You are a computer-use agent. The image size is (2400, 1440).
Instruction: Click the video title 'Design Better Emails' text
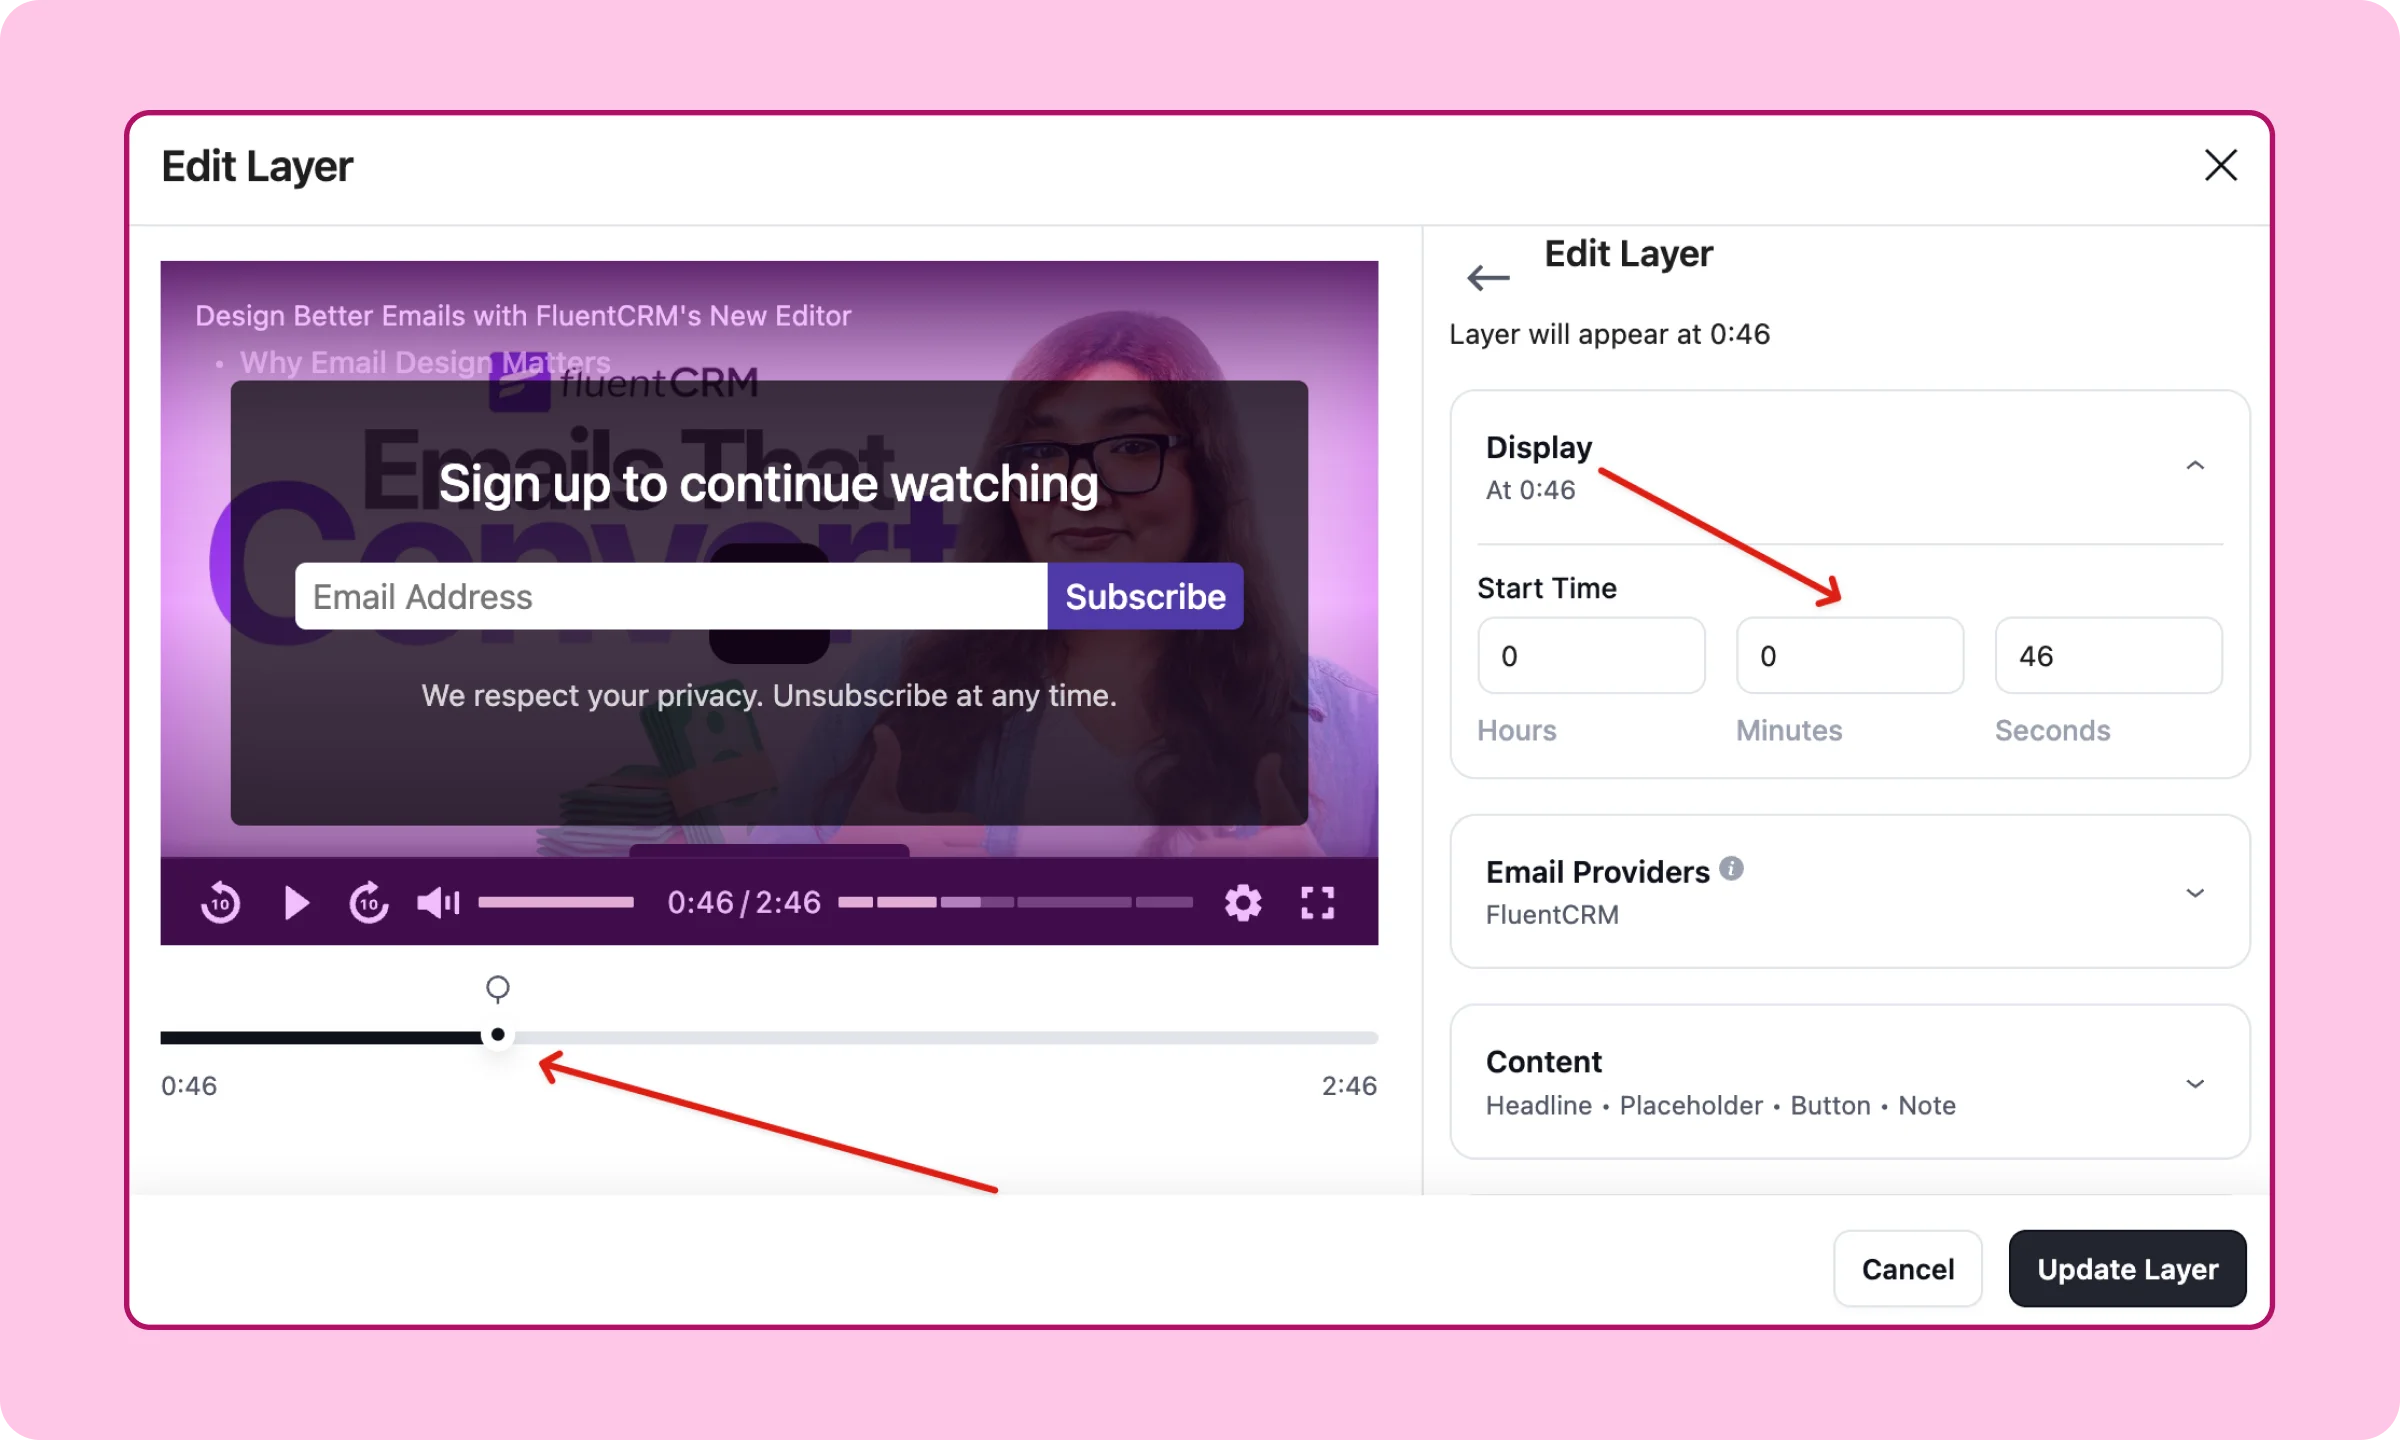point(523,316)
